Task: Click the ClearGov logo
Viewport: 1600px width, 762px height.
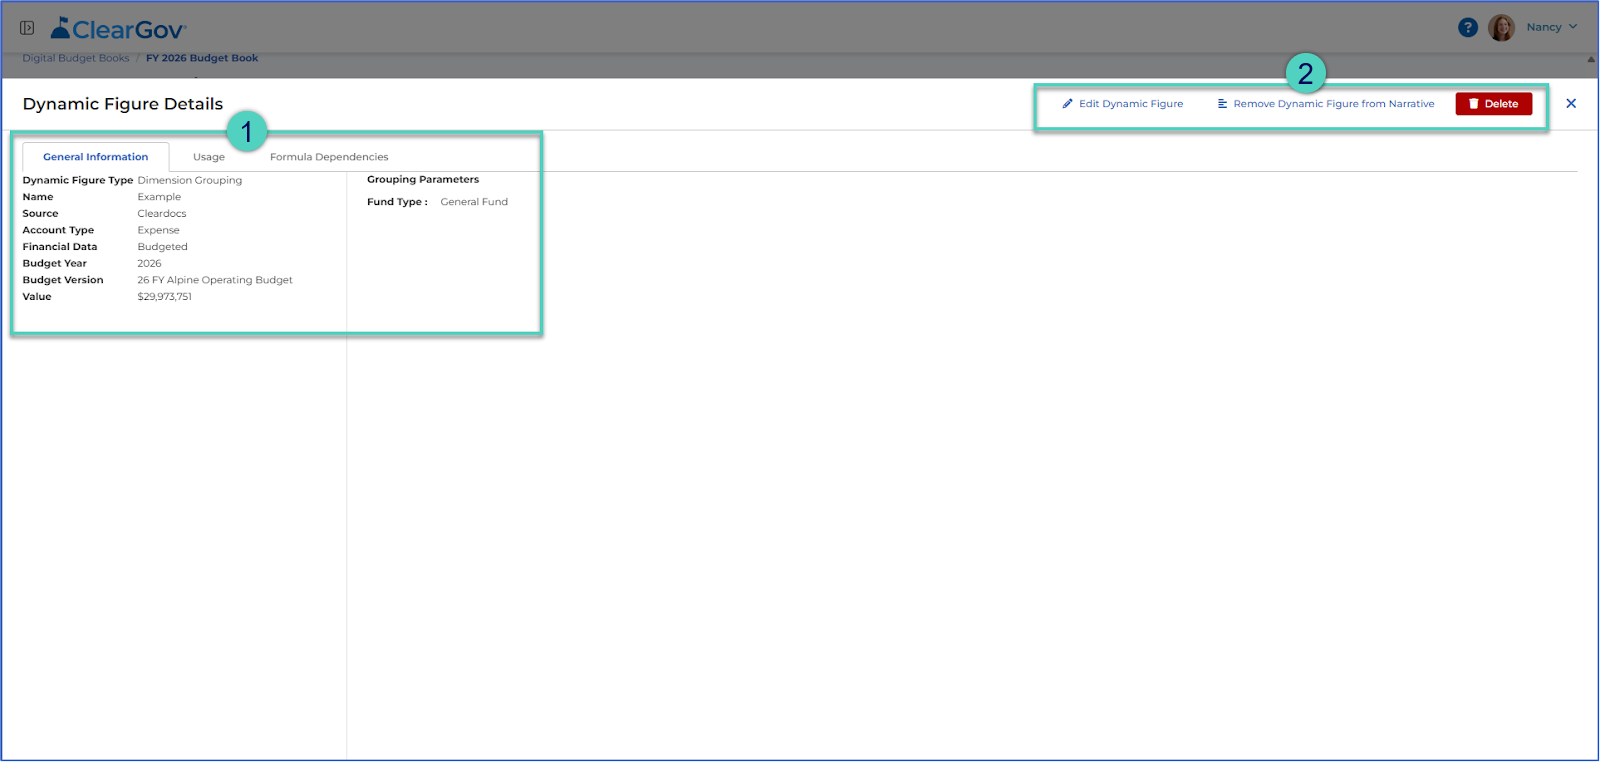Action: click(118, 29)
